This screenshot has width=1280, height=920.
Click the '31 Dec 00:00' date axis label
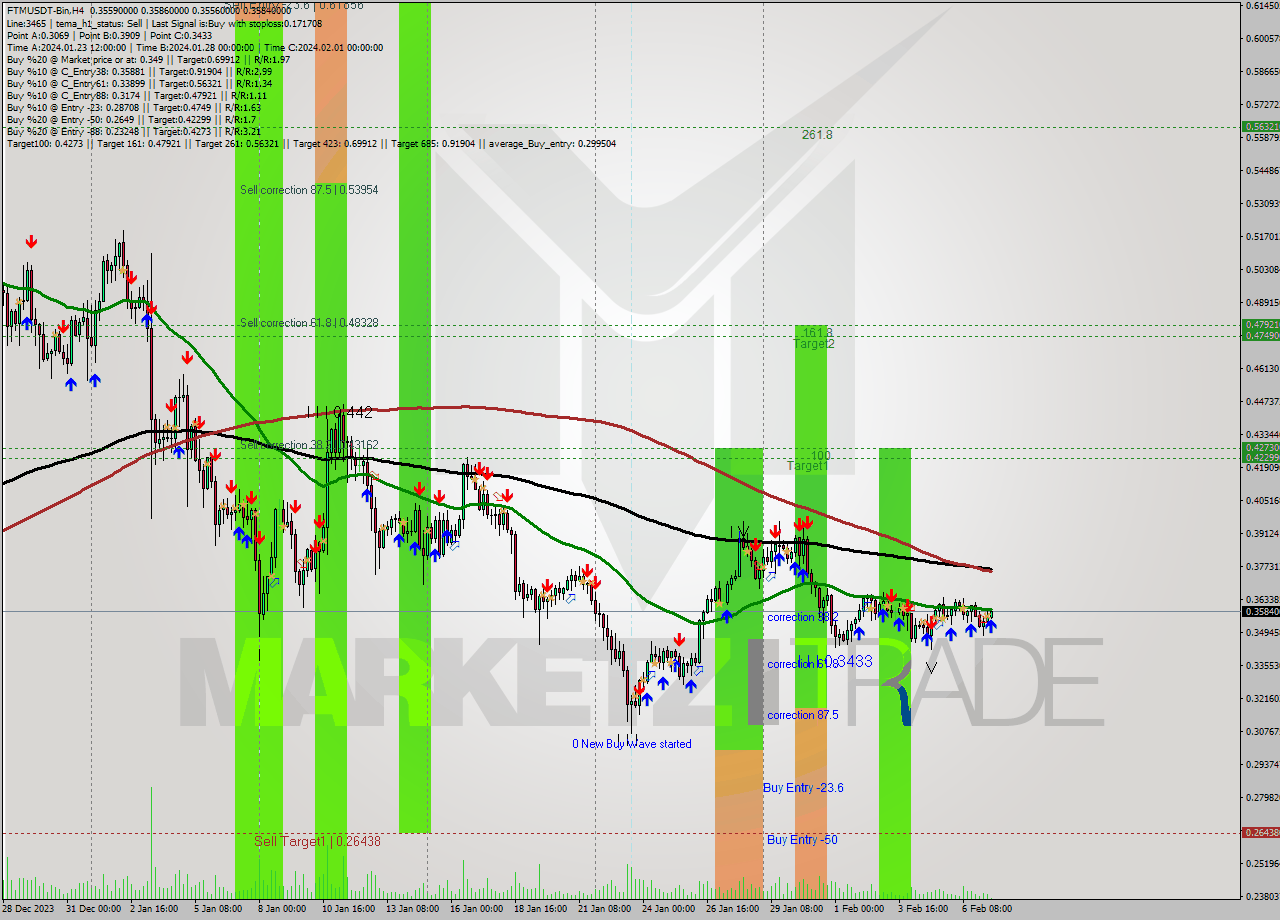click(92, 909)
